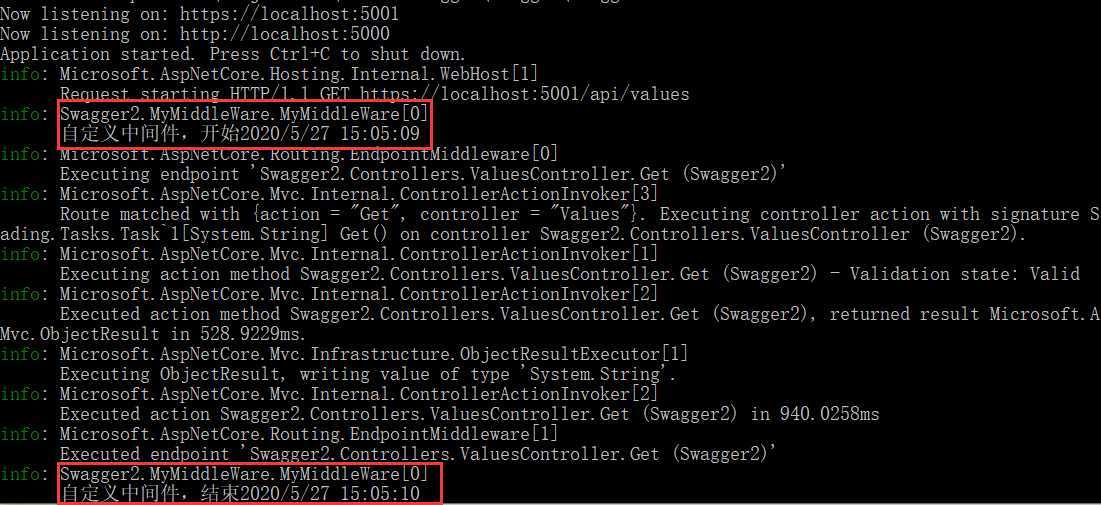The image size is (1101, 505).
Task: Click the Hosting.Internal.WebHost[1] log source
Action: 298,74
